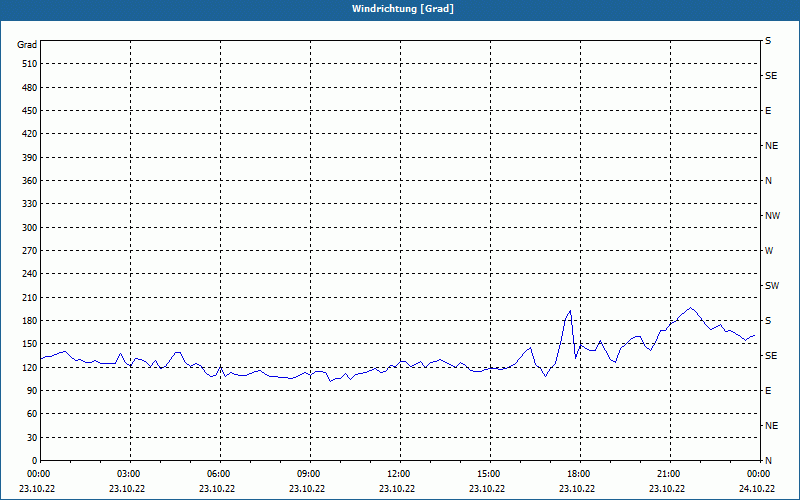Click the 23.10.22 date under 03:00
This screenshot has height=500, width=800.
coord(127,488)
